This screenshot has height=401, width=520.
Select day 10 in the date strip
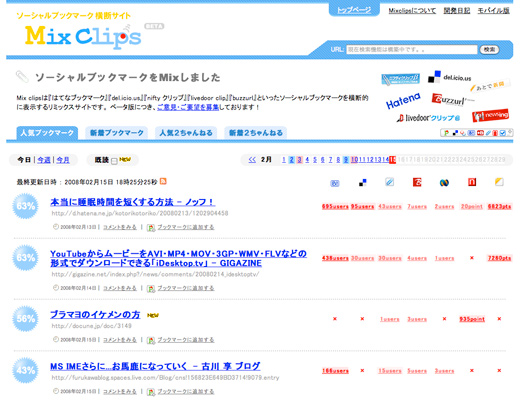point(354,160)
